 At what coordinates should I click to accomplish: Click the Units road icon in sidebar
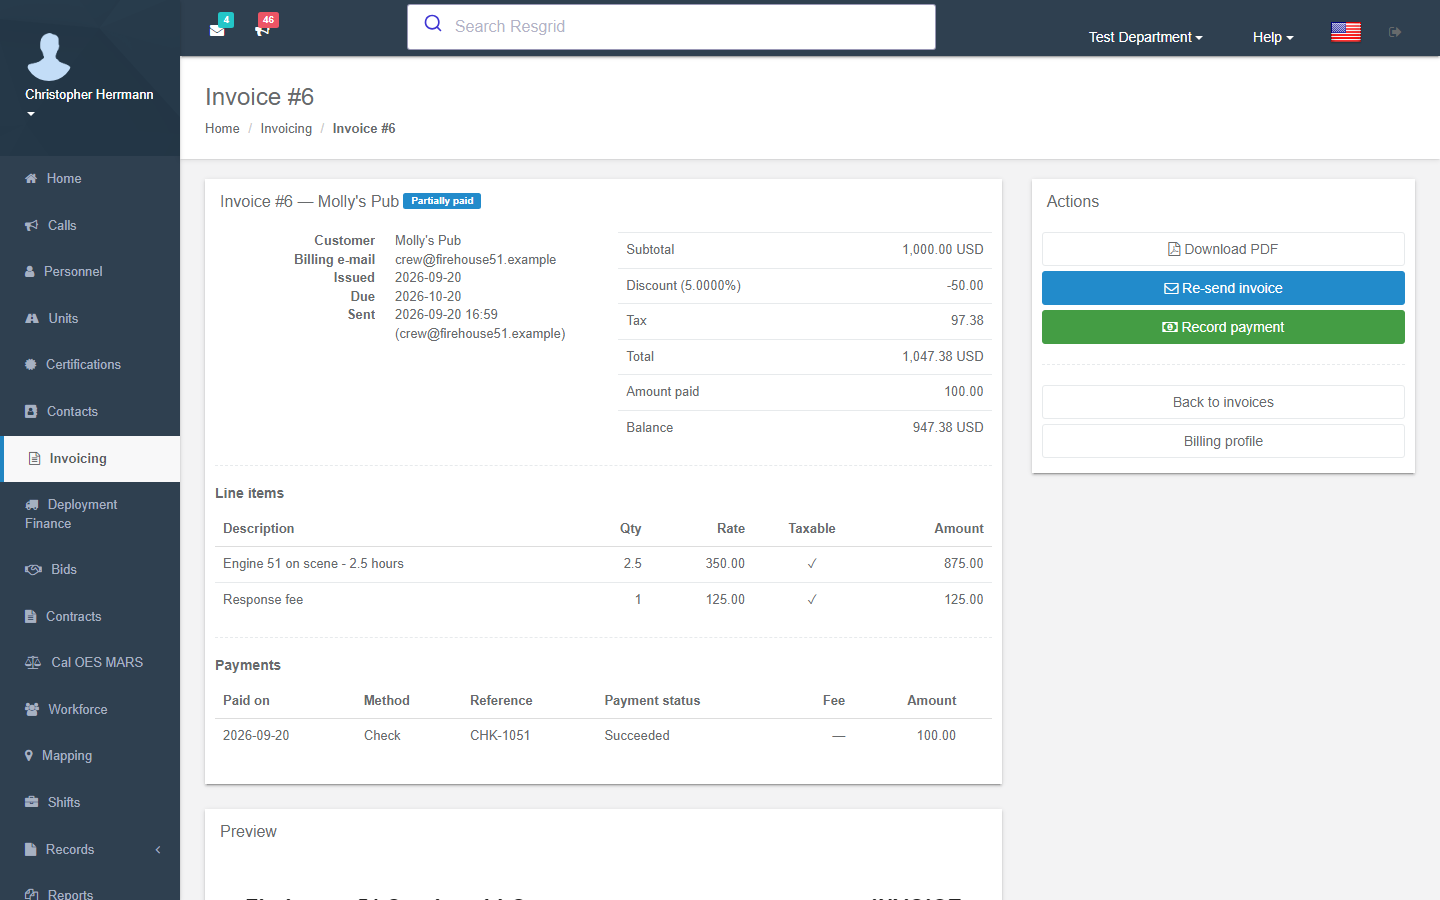point(32,319)
